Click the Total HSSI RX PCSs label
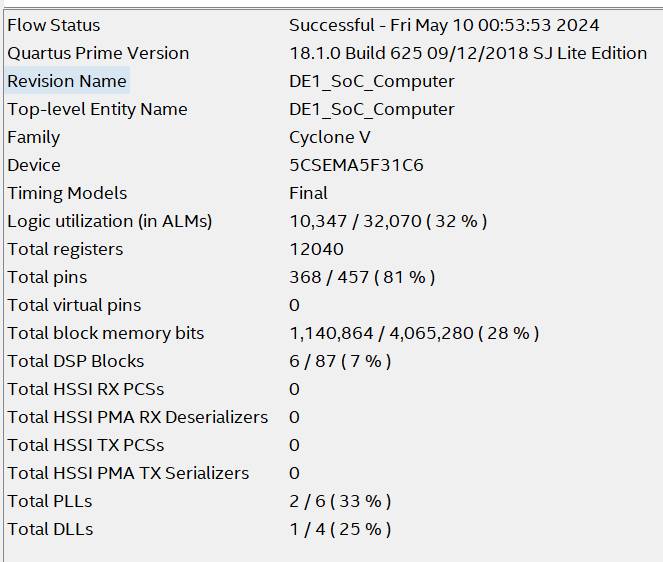The width and height of the screenshot is (663, 562). pyautogui.click(x=86, y=389)
